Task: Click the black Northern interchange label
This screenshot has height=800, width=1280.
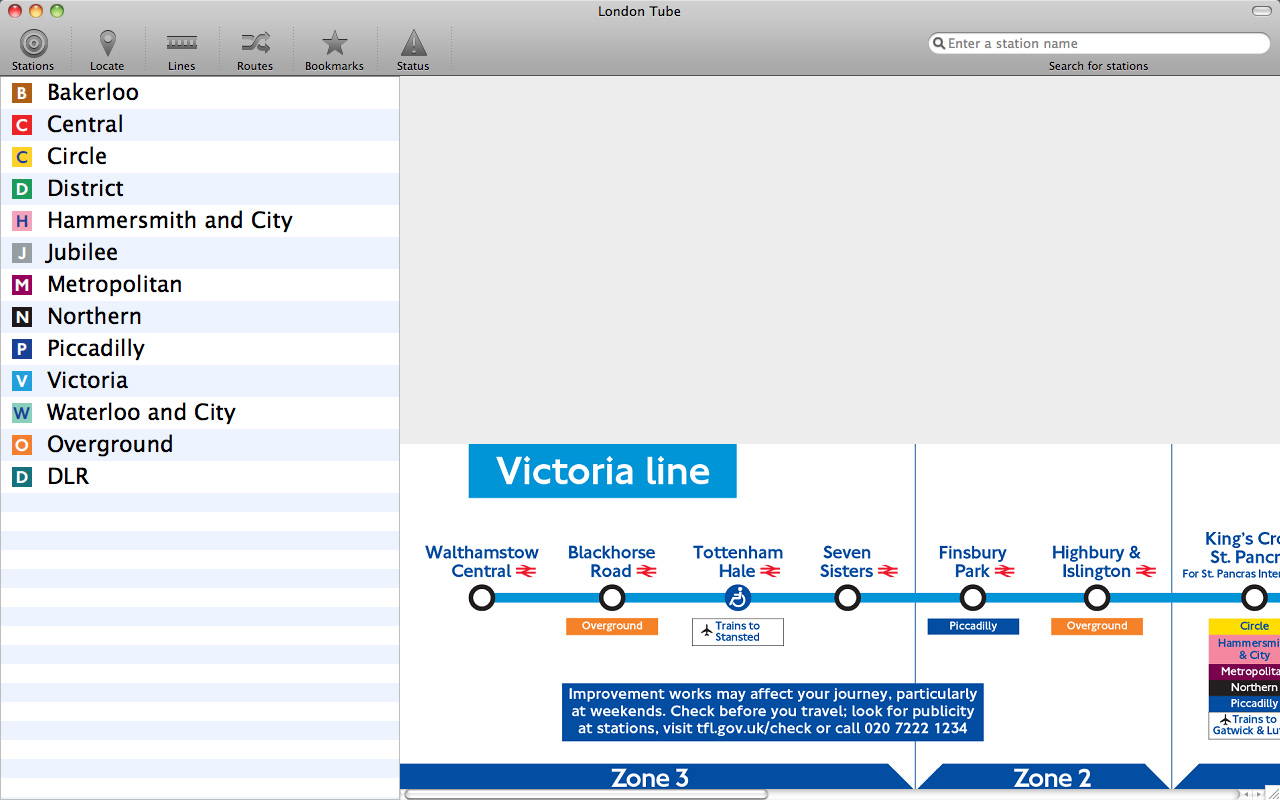Action: tap(1244, 688)
